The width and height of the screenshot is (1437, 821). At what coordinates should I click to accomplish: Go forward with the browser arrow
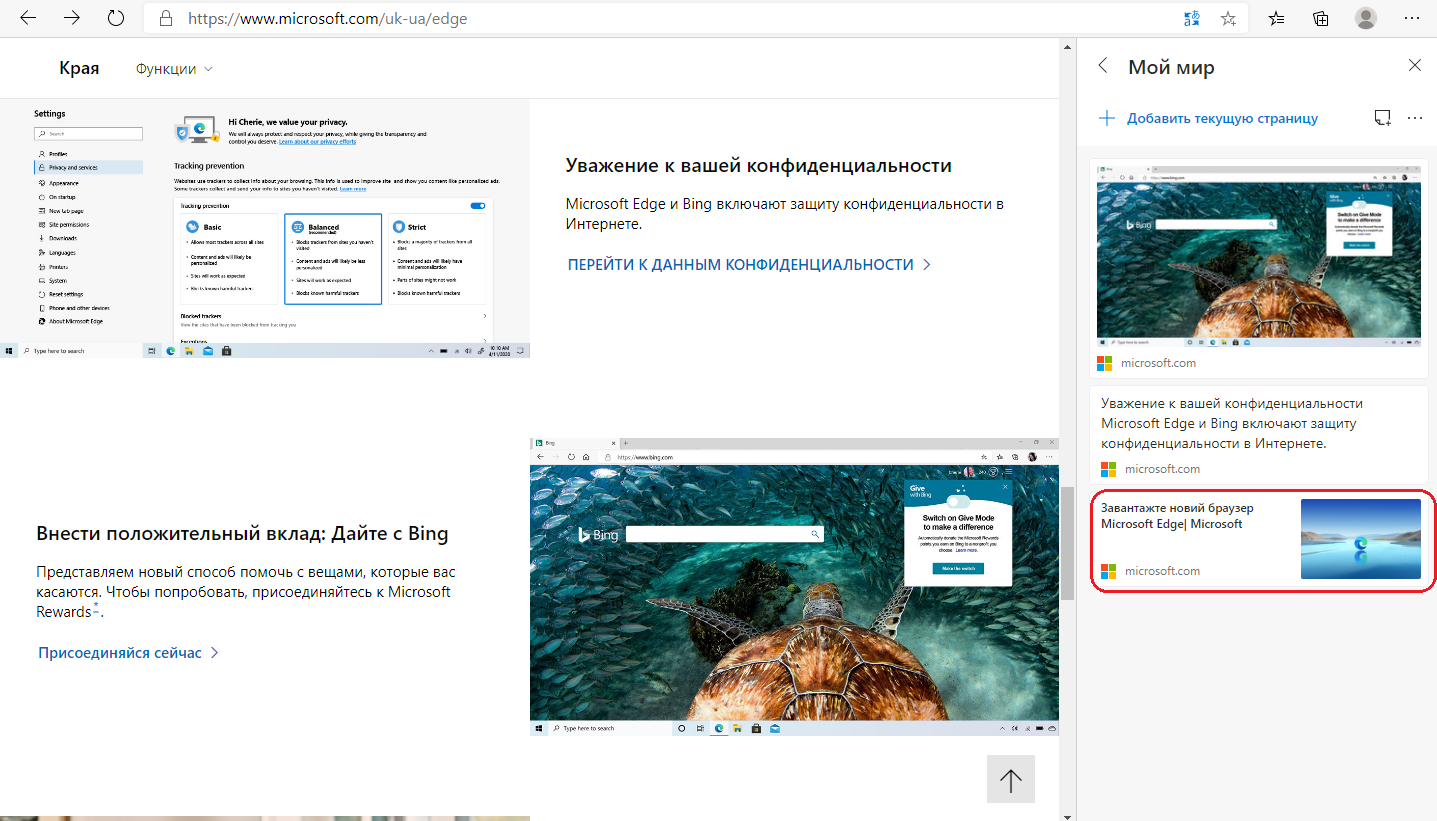(72, 18)
